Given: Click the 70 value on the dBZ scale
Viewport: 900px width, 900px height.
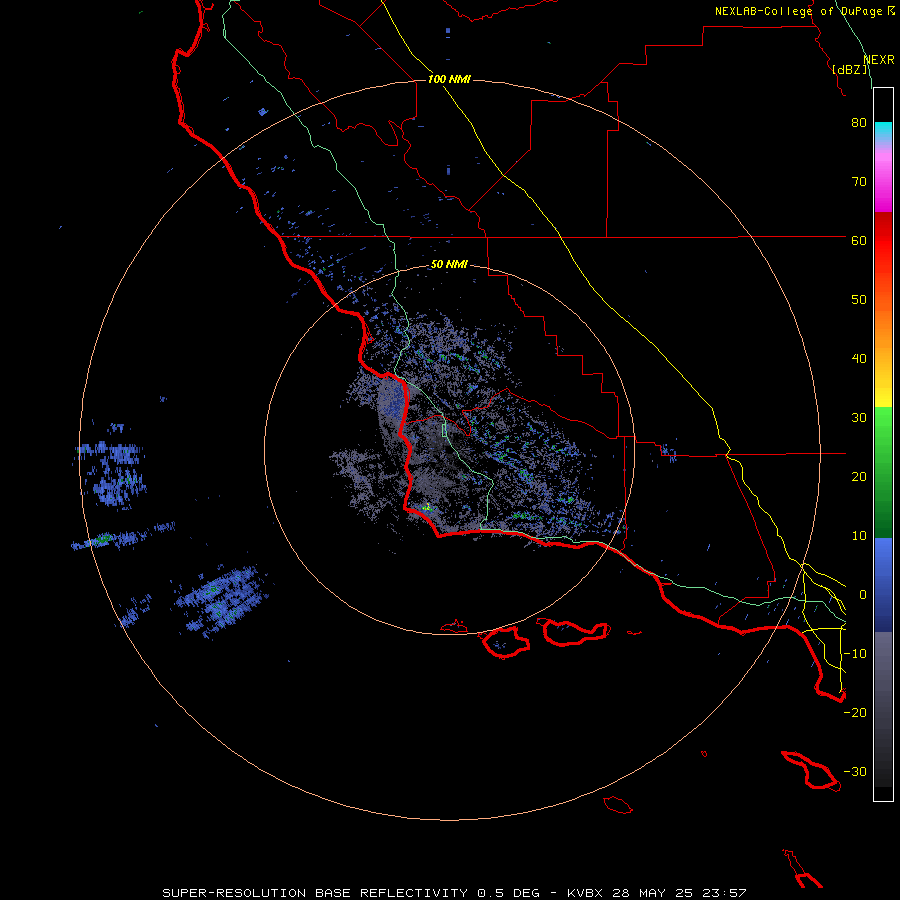Looking at the screenshot, I should click(859, 182).
